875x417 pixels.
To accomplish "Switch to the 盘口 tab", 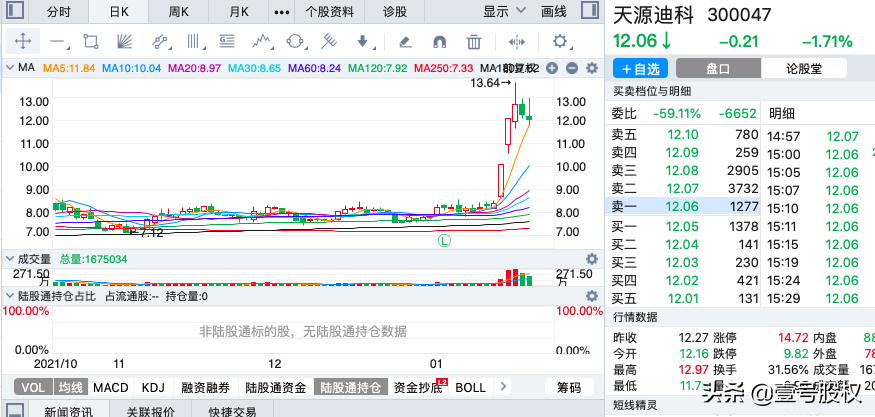I will pos(718,69).
